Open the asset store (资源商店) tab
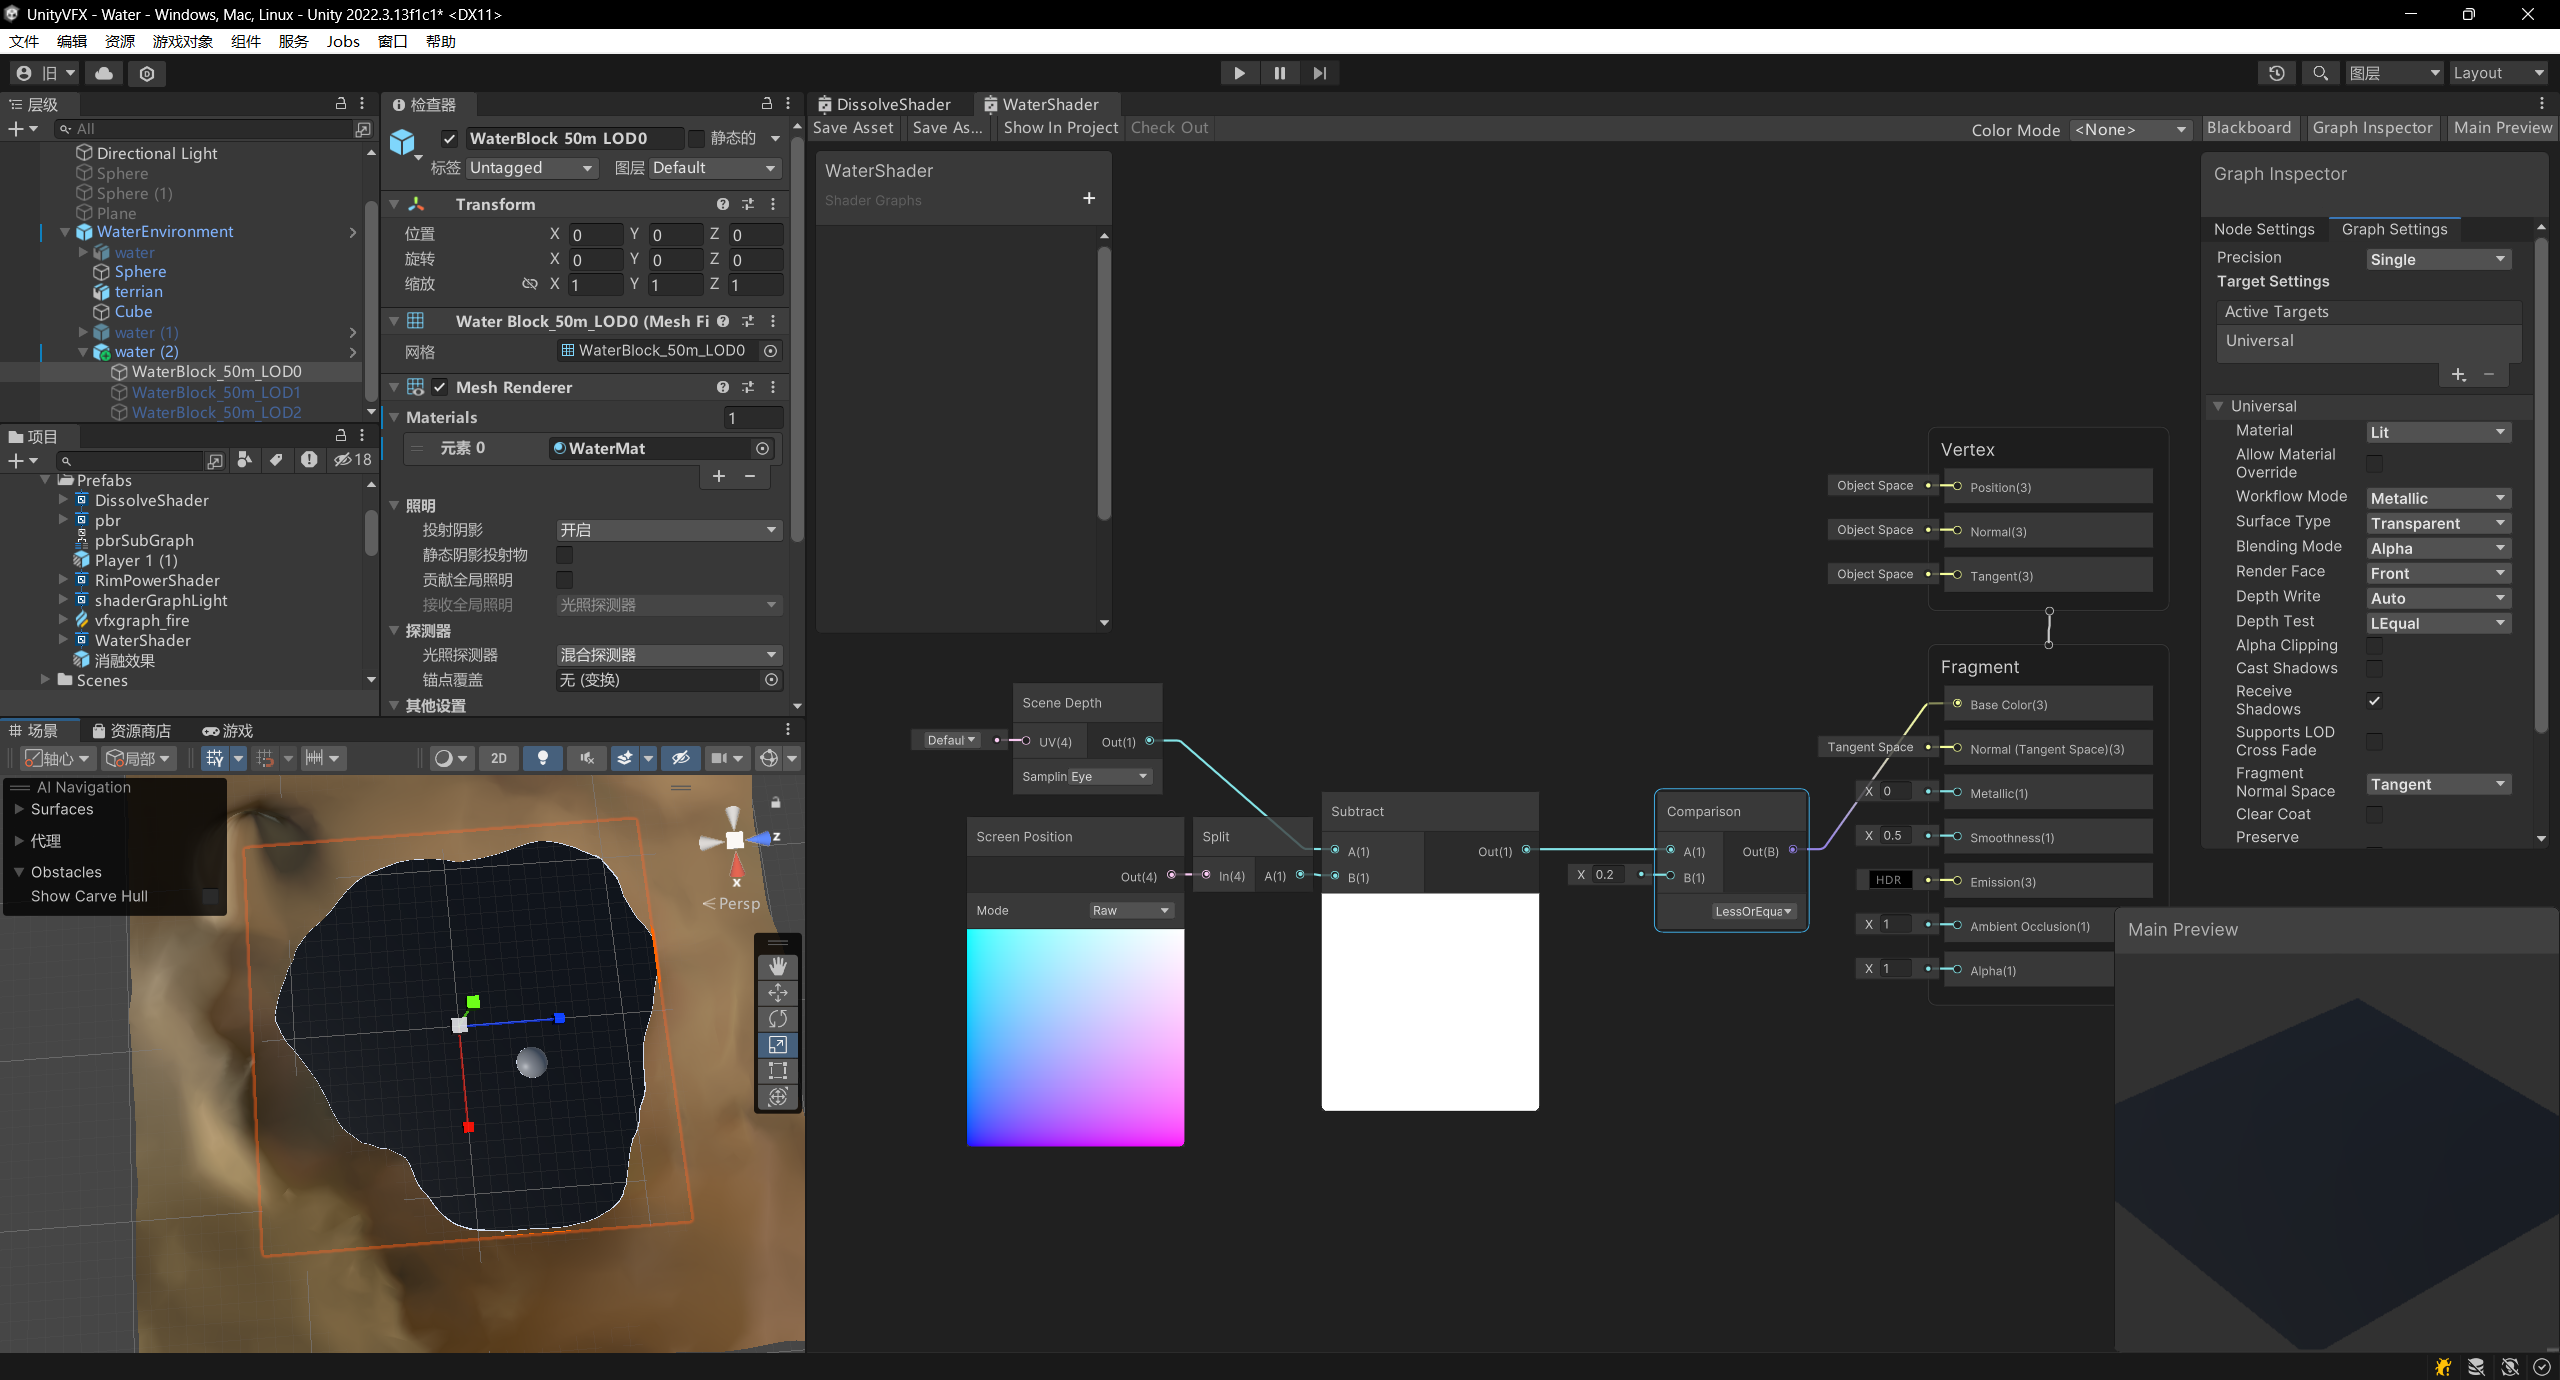The width and height of the screenshot is (2560, 1380). click(x=131, y=730)
